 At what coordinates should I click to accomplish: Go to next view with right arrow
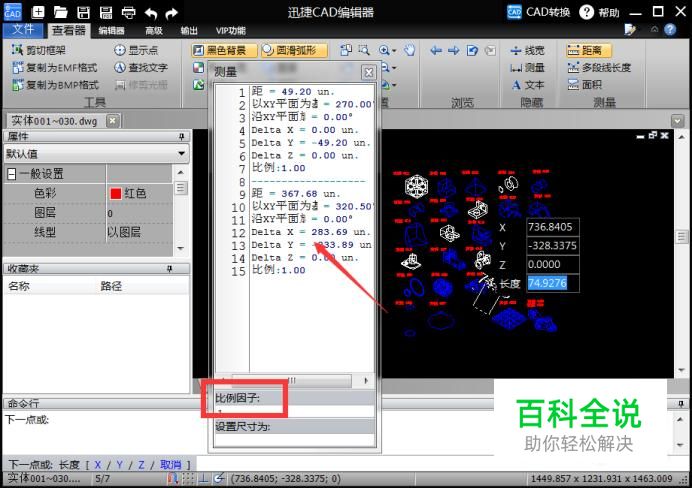[454, 51]
